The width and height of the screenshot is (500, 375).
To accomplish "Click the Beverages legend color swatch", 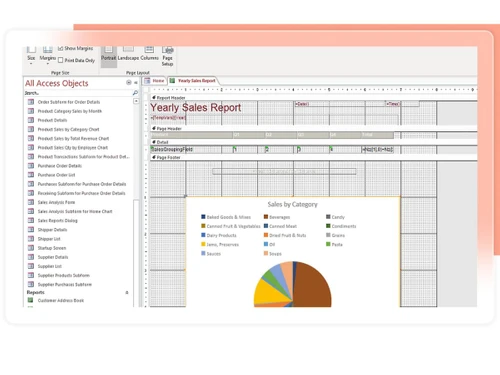I will (x=266, y=217).
